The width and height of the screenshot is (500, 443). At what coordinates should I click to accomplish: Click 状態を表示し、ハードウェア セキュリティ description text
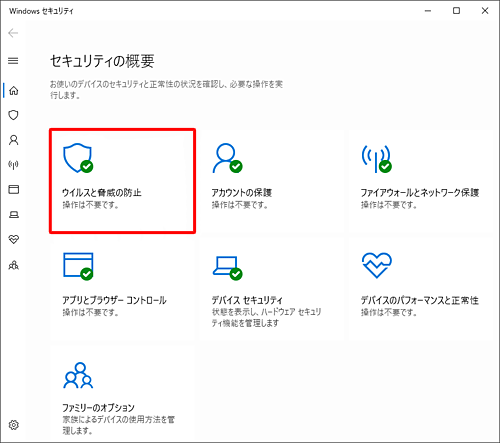266,317
